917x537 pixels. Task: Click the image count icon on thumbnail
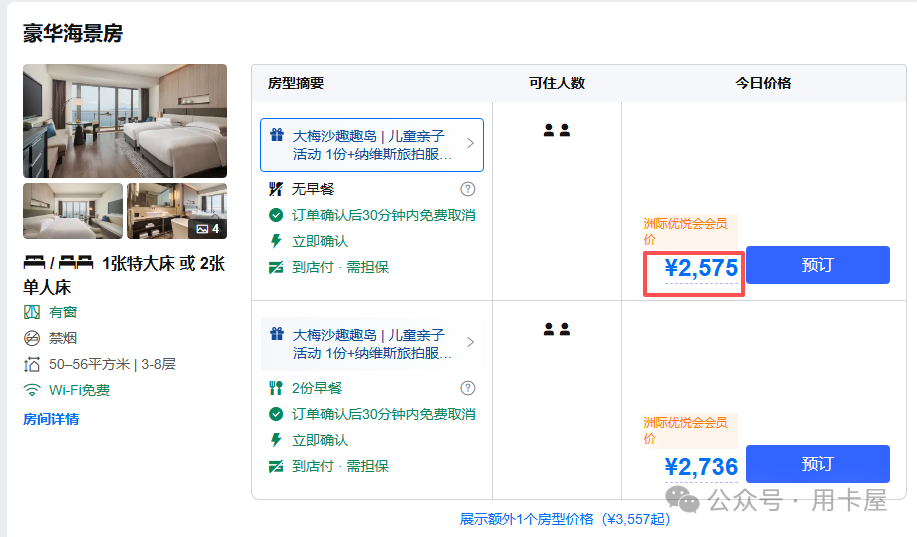tap(202, 229)
